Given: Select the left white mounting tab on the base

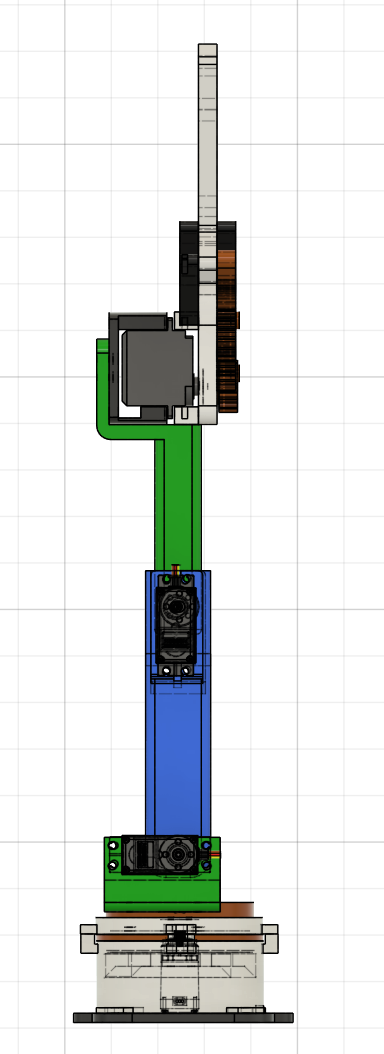Looking at the screenshot, I should [x=88, y=938].
